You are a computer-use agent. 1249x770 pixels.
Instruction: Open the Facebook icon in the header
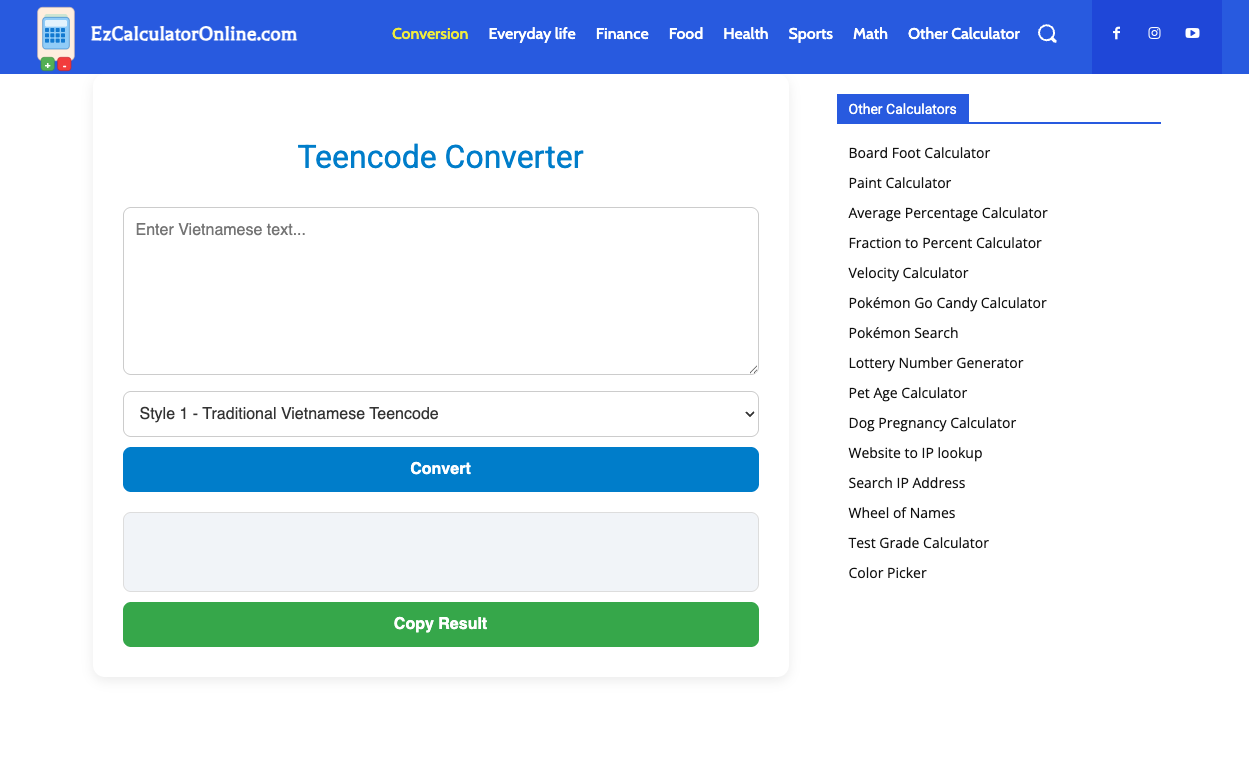click(x=1116, y=33)
